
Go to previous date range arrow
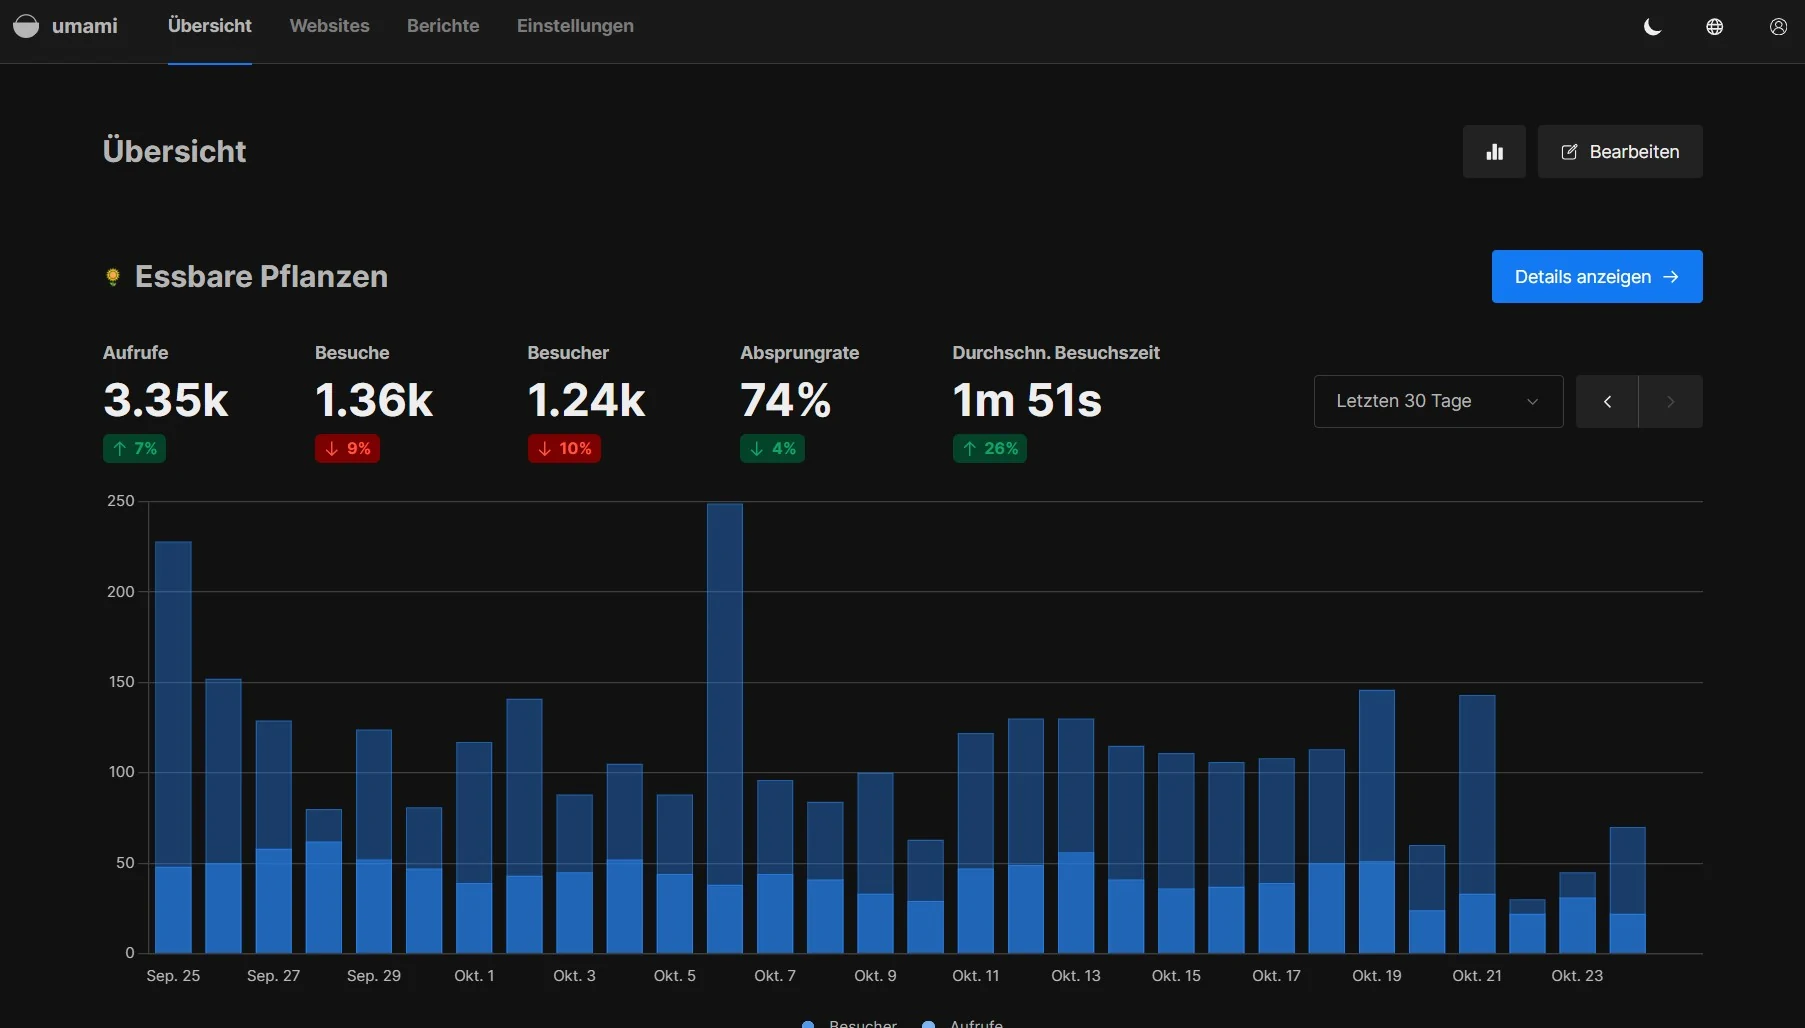click(1607, 402)
